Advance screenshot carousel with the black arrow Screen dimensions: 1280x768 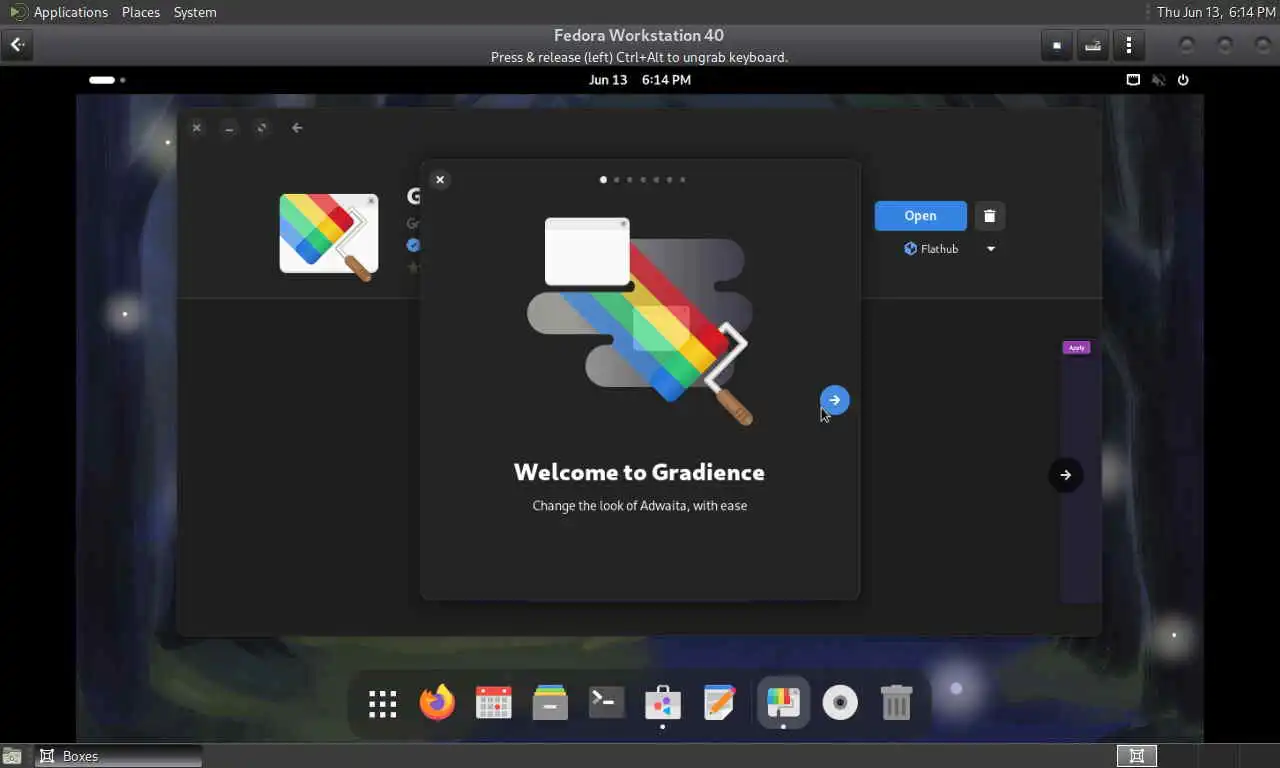[1065, 475]
